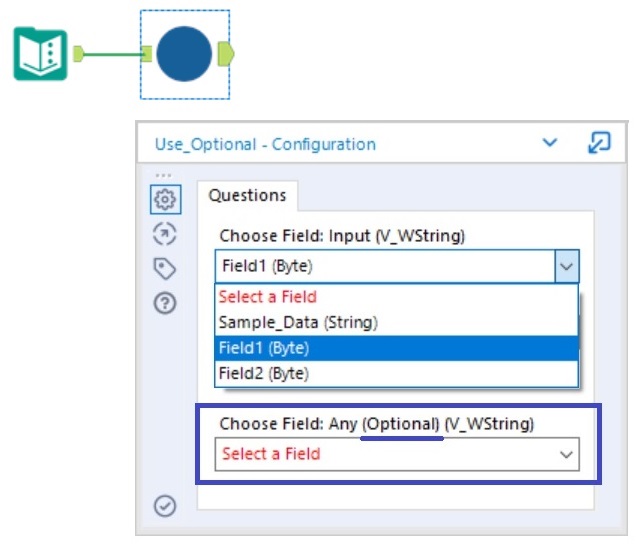
Task: Open the Annotation tag icon
Action: pos(166,268)
